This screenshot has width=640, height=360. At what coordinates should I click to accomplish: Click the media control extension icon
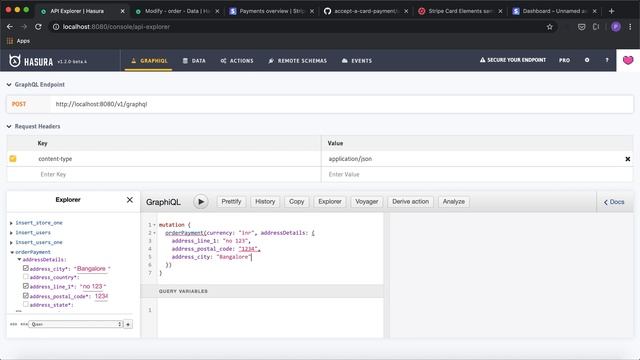[x=596, y=27]
